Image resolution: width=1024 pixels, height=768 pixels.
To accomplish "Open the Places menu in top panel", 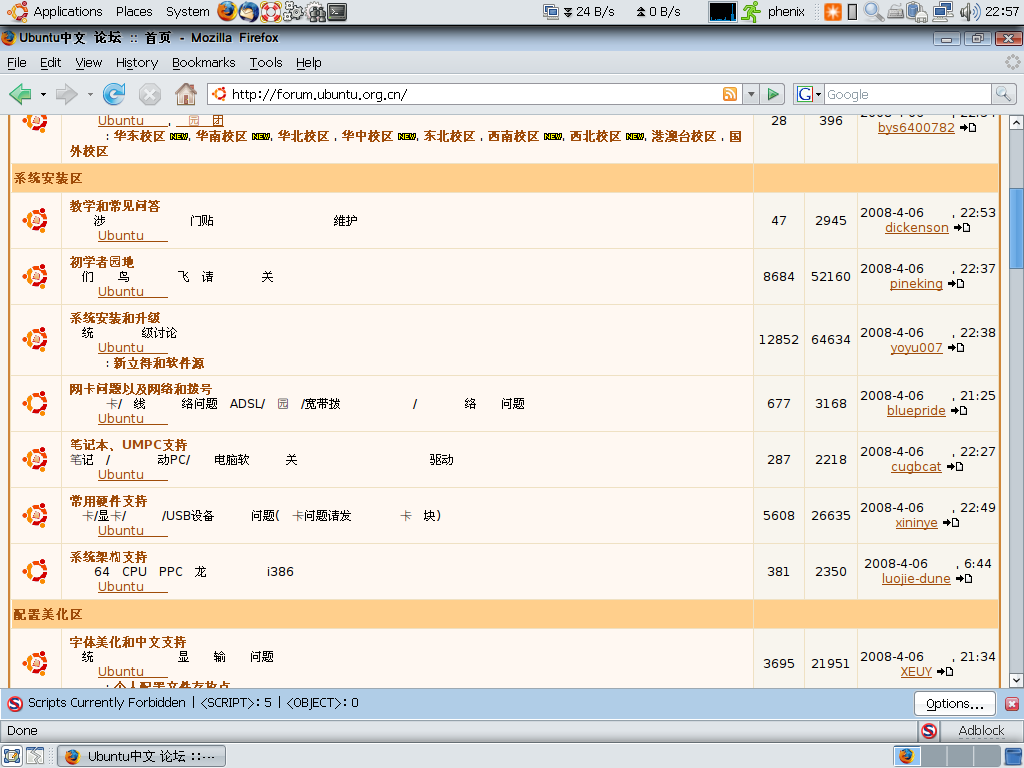I will click(x=134, y=11).
